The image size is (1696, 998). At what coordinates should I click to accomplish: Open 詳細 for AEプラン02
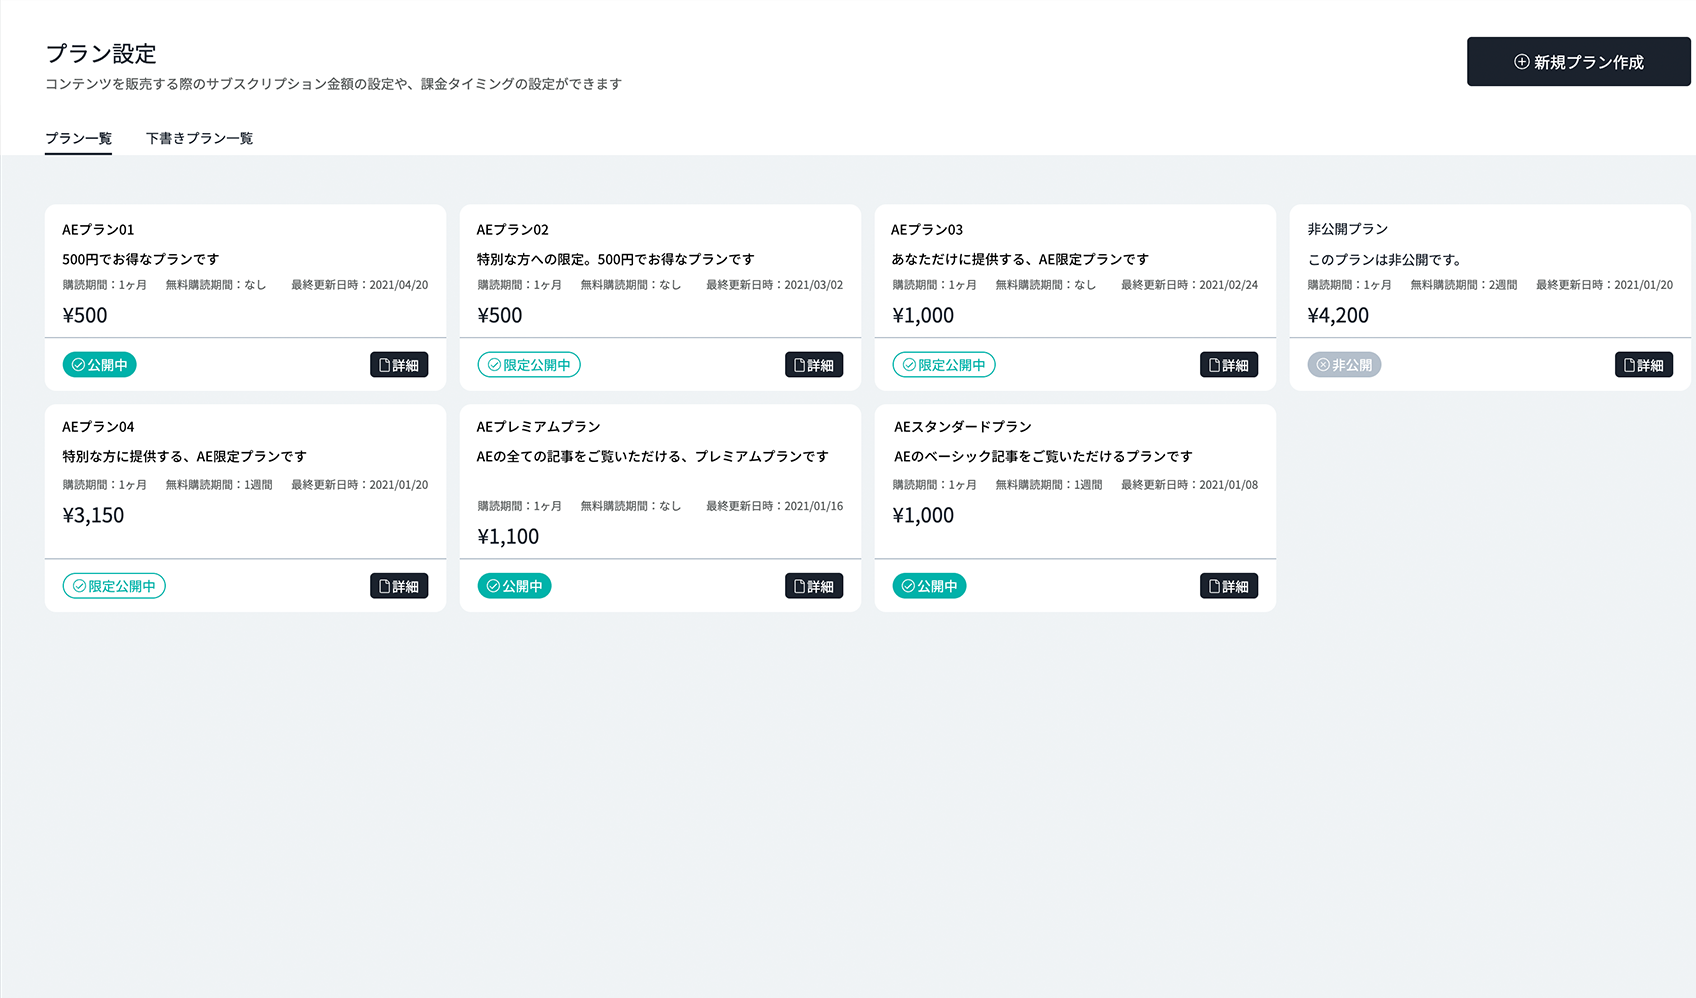click(814, 364)
